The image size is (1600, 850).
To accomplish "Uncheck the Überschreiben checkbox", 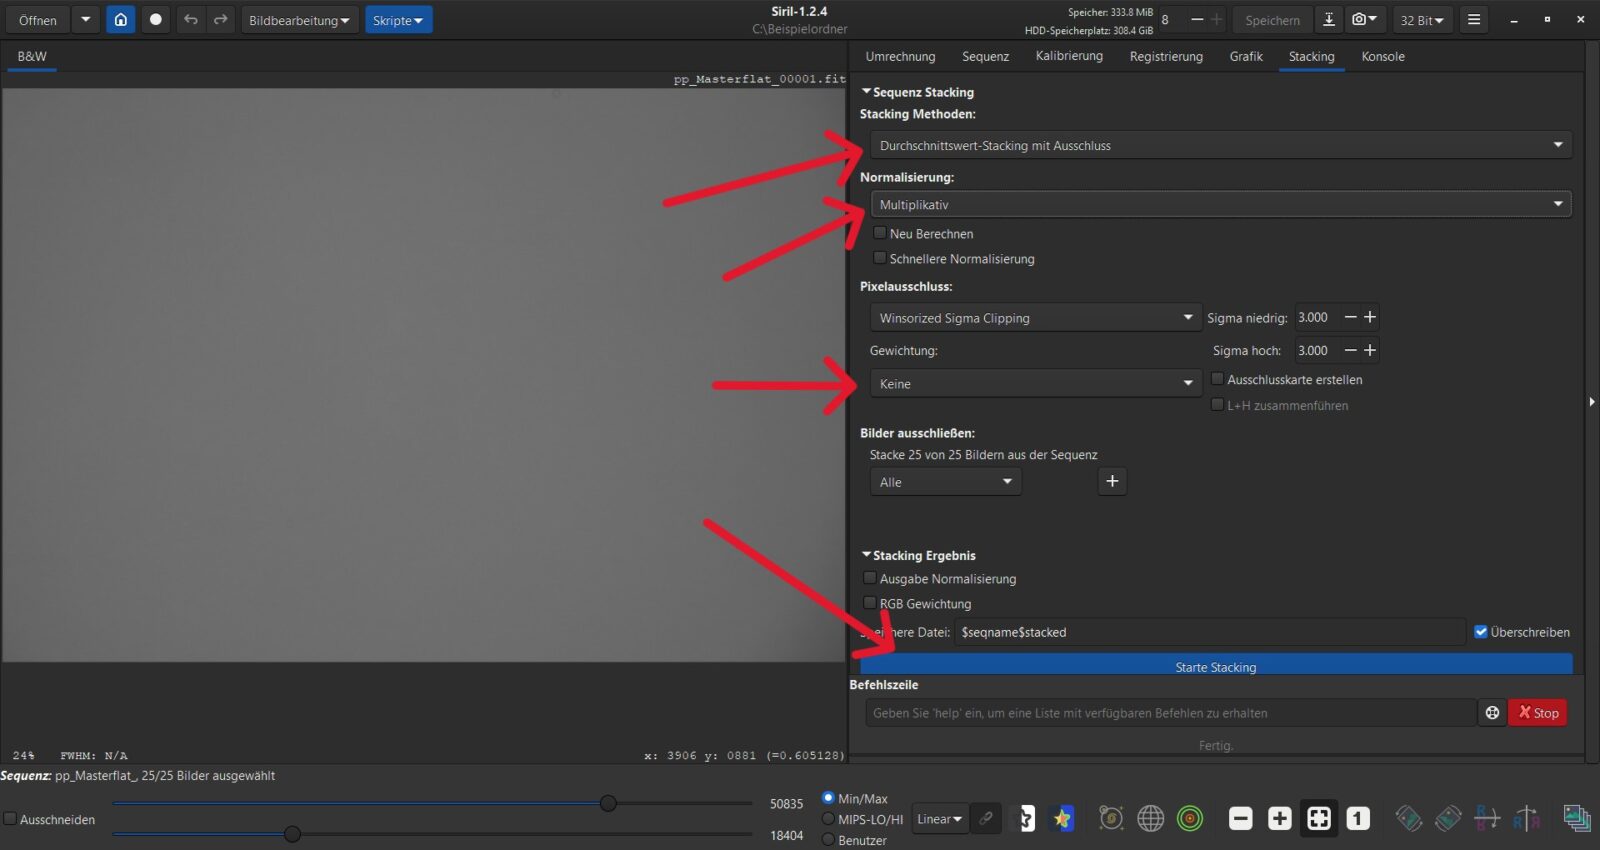I will coord(1481,632).
